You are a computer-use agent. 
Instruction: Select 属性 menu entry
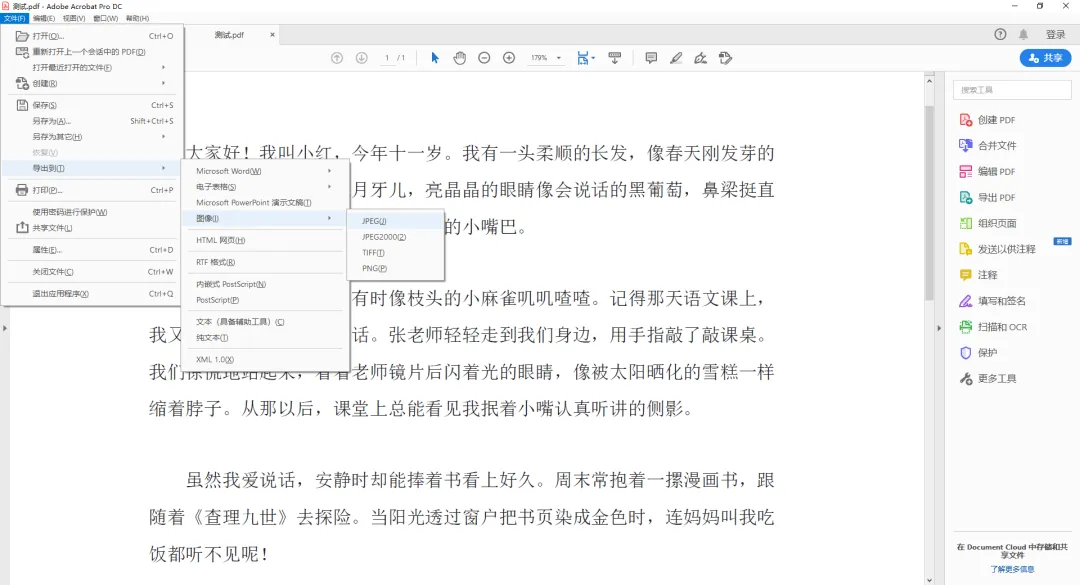[x=92, y=250]
